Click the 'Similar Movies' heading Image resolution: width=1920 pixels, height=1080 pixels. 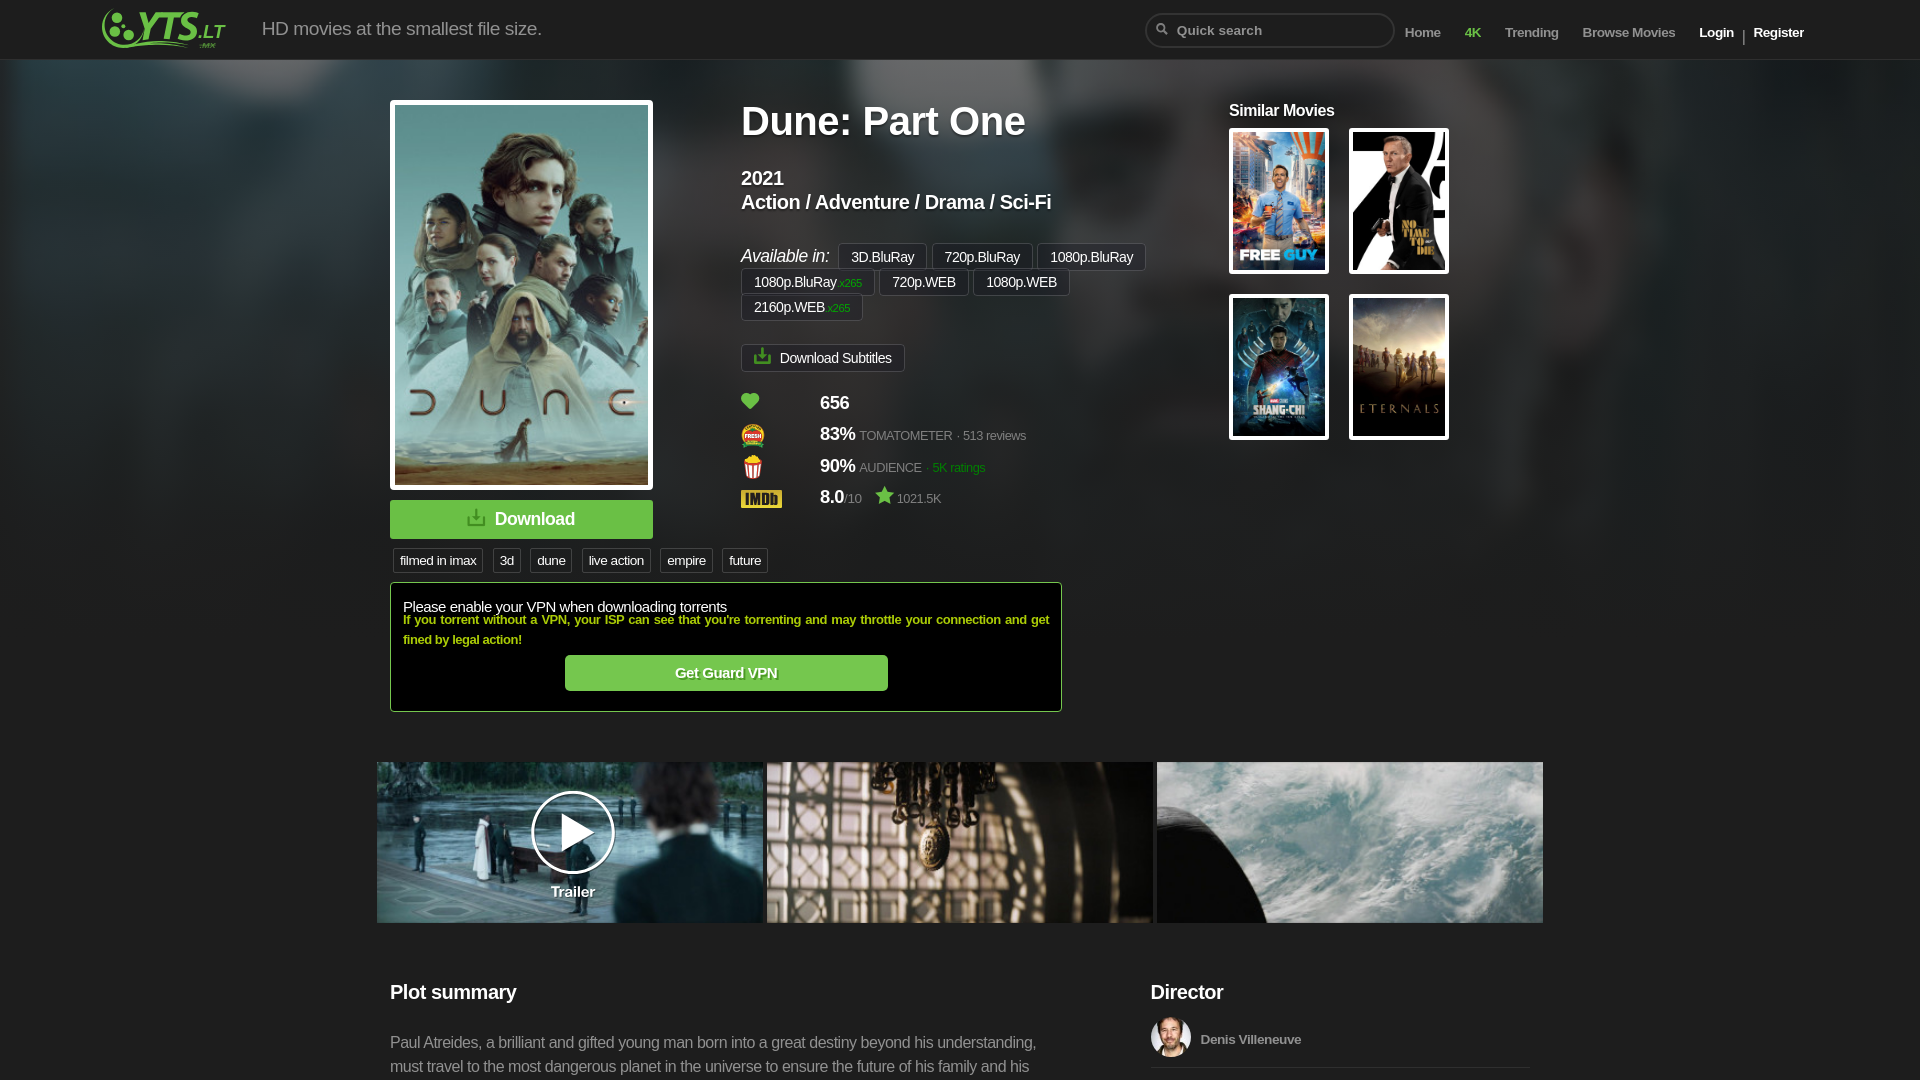1282,111
